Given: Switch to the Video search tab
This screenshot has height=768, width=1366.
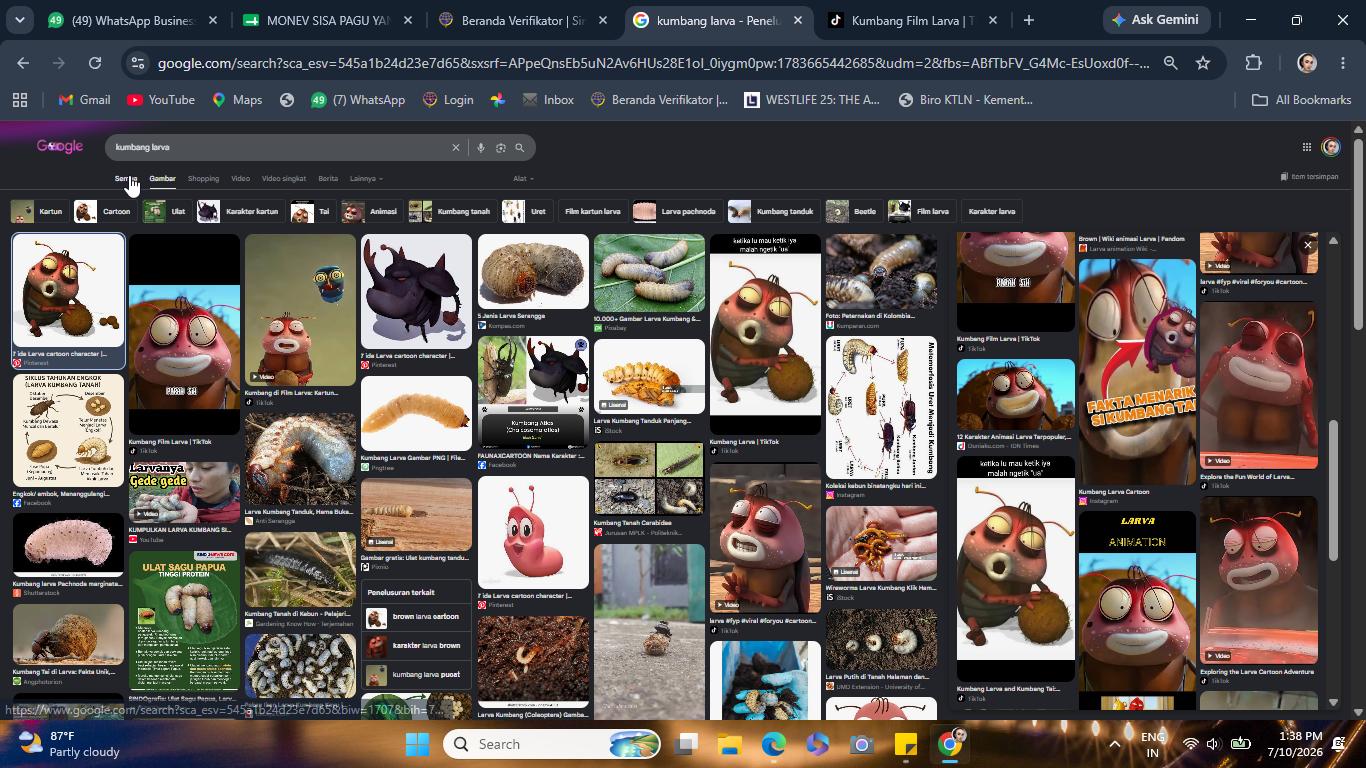Looking at the screenshot, I should coord(240,179).
